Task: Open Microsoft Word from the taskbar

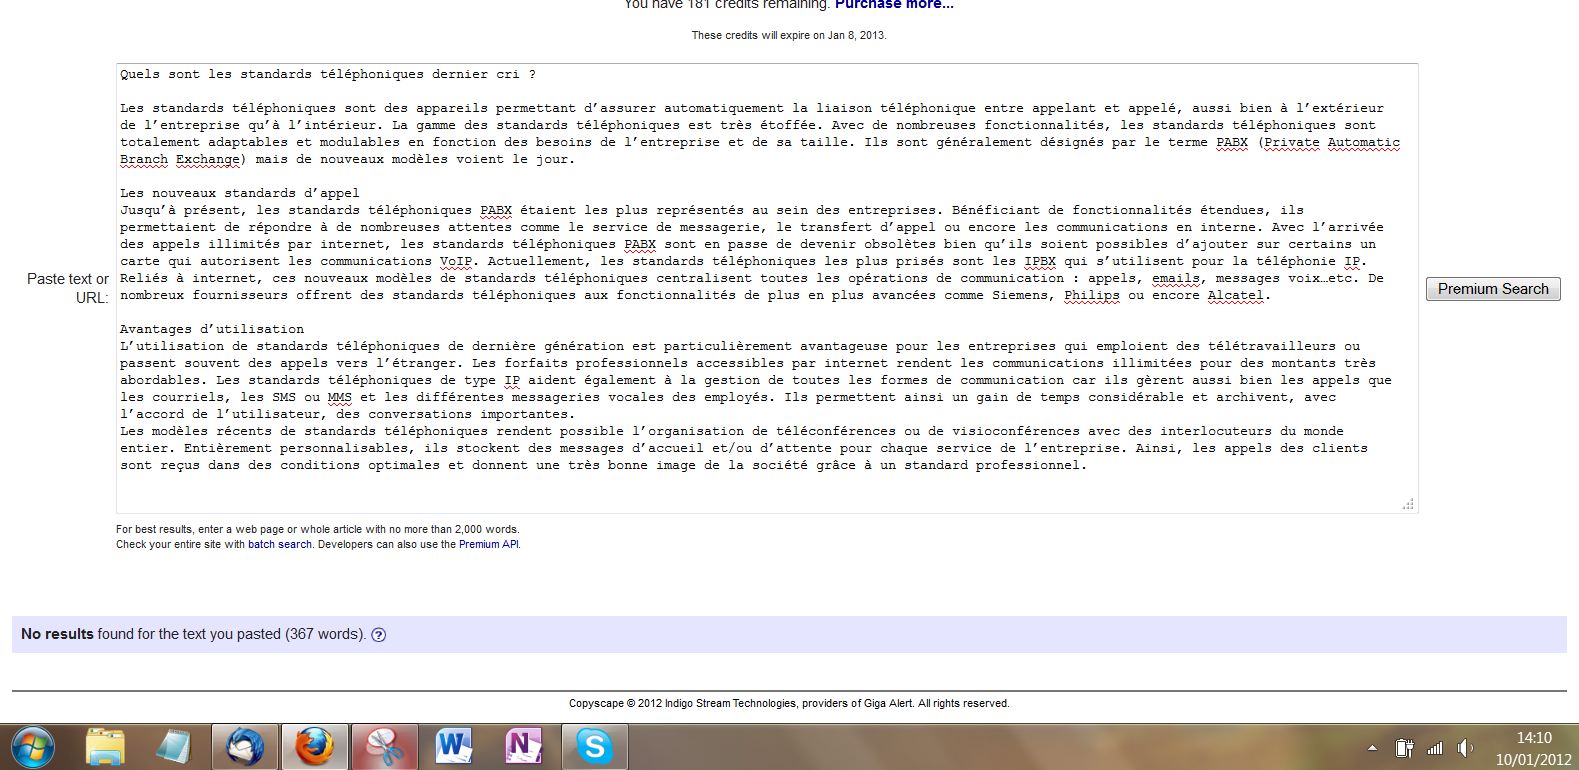Action: click(x=453, y=747)
